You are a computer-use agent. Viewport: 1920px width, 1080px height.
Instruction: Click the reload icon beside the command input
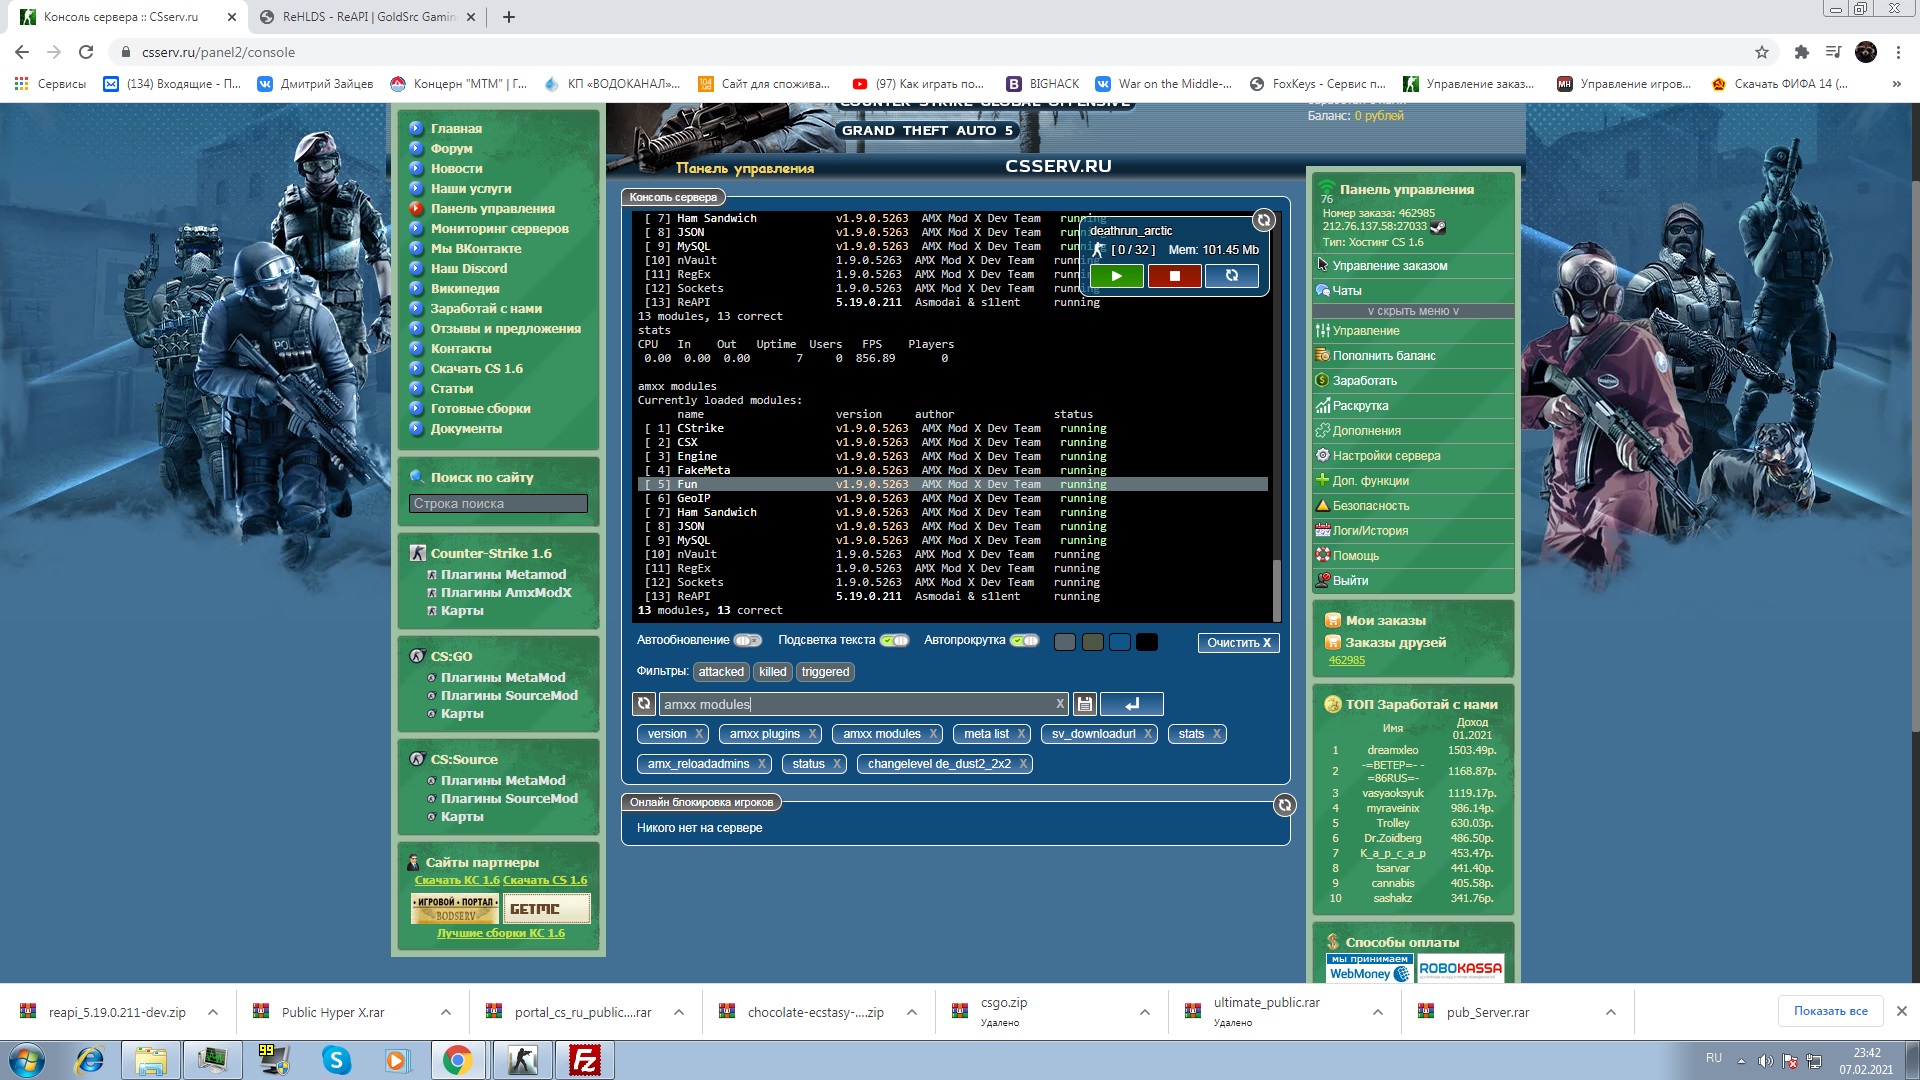coord(644,704)
